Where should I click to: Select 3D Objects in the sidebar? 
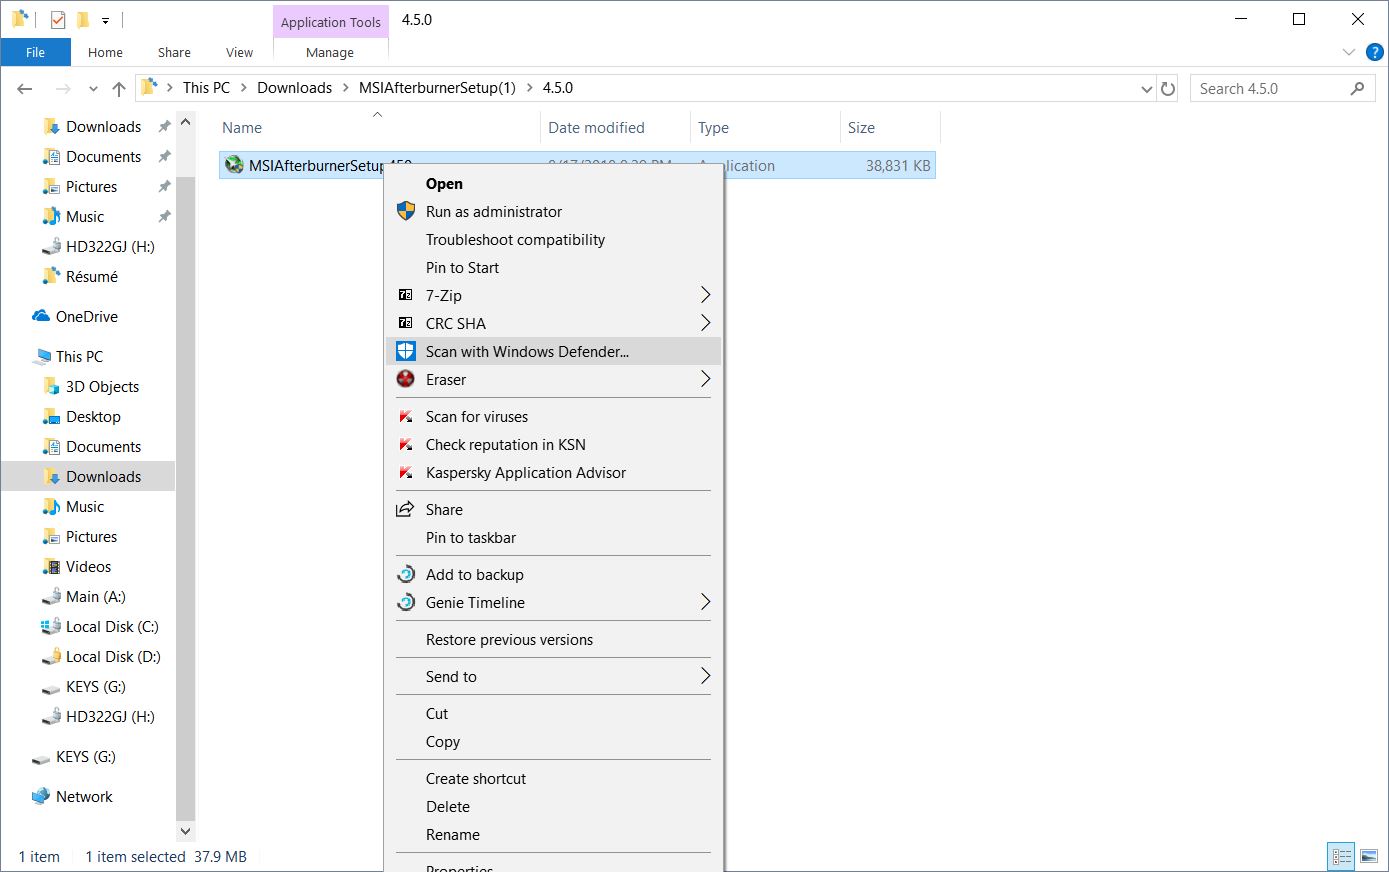tap(102, 386)
